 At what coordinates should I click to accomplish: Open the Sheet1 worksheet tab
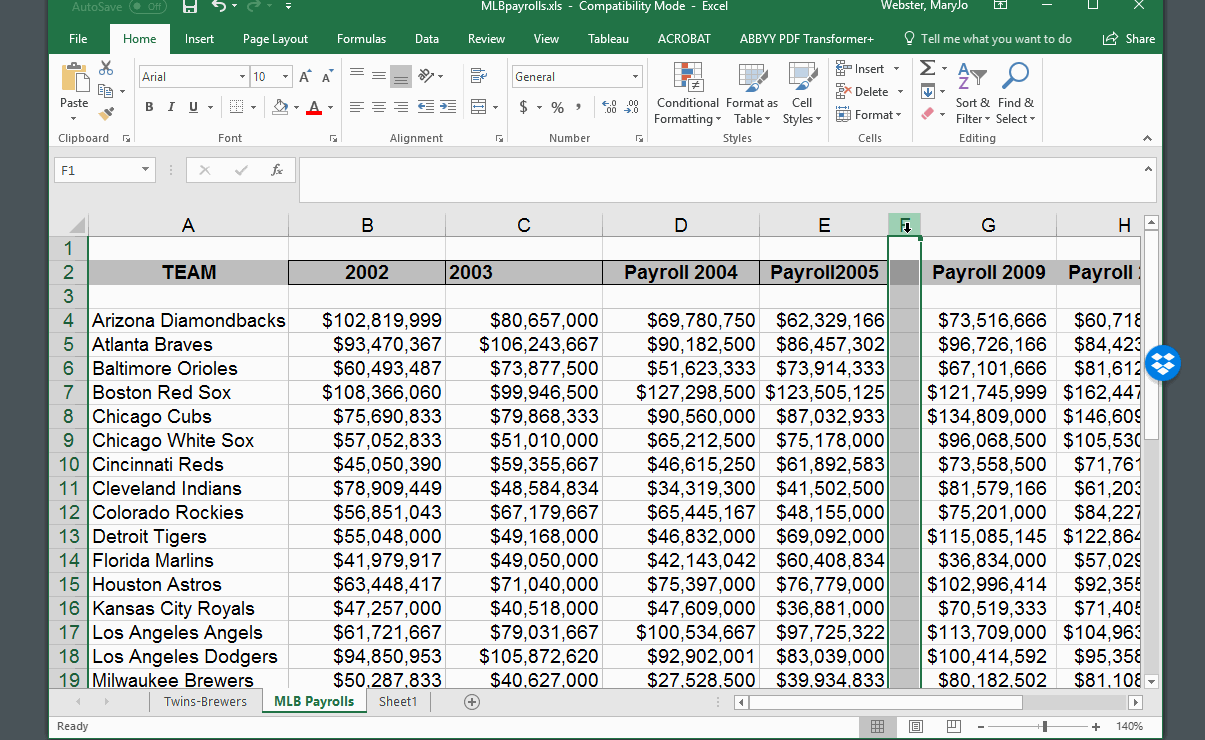[x=398, y=702]
